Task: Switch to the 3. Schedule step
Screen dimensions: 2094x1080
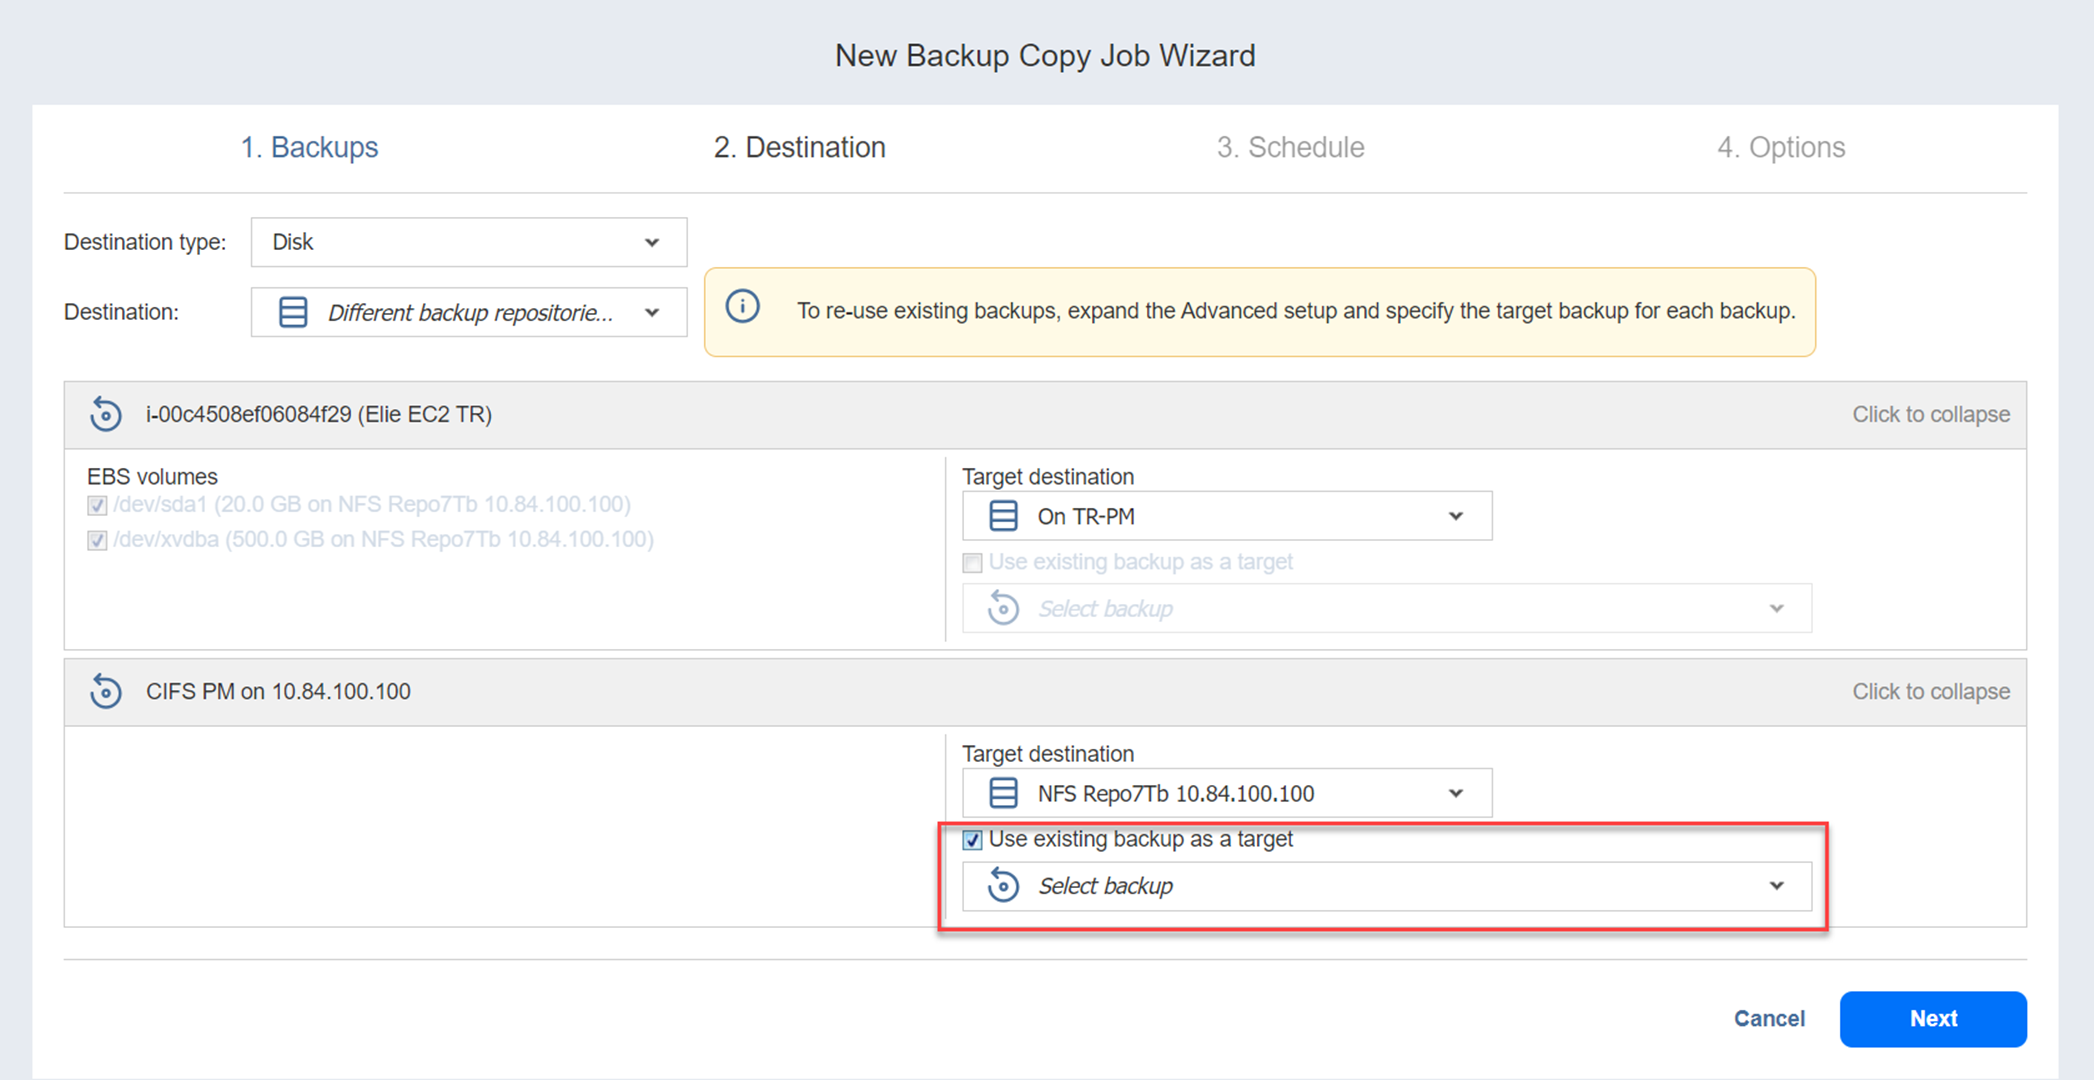Action: tap(1290, 147)
